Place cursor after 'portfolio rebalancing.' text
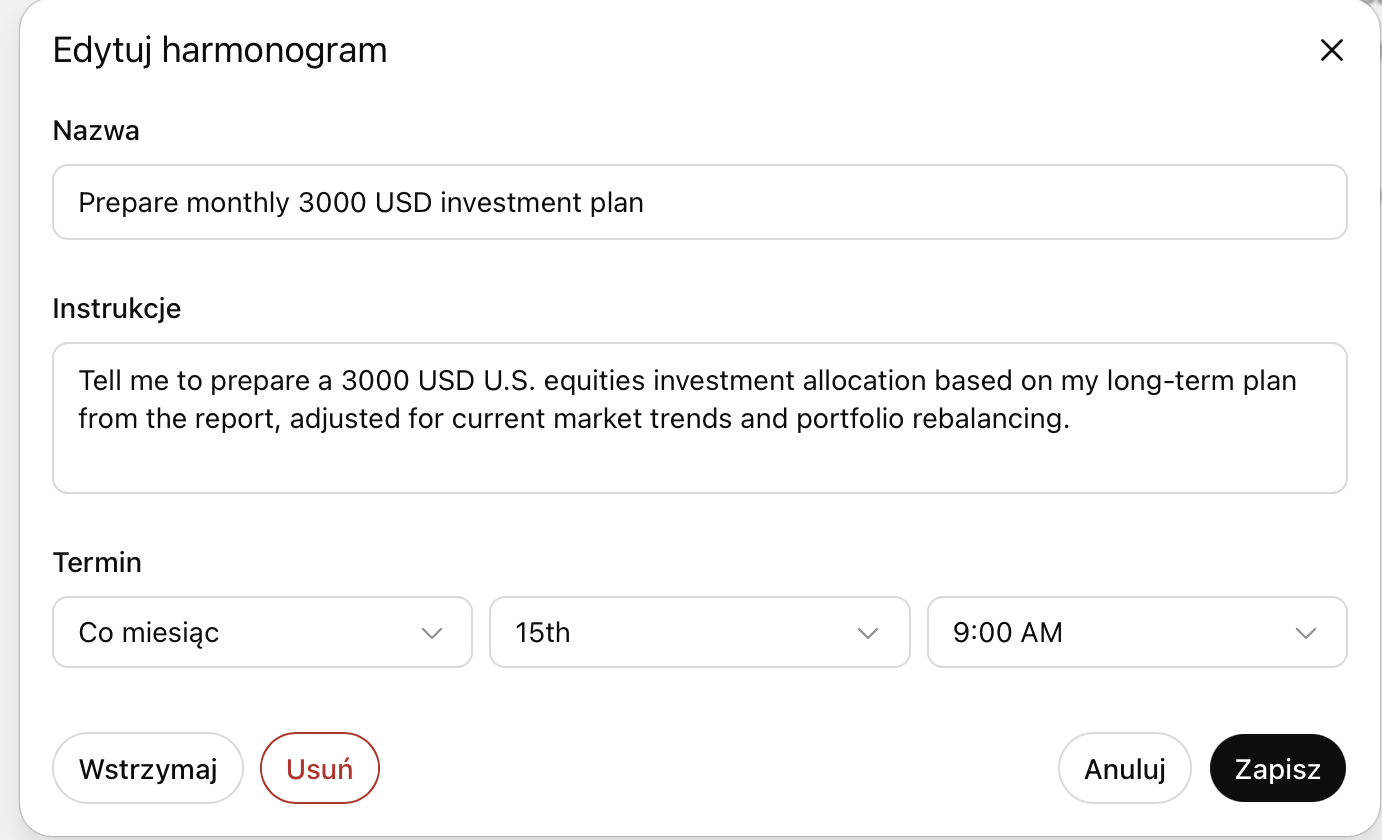Screen dimensions: 1382x840 pyautogui.click(x=1072, y=419)
